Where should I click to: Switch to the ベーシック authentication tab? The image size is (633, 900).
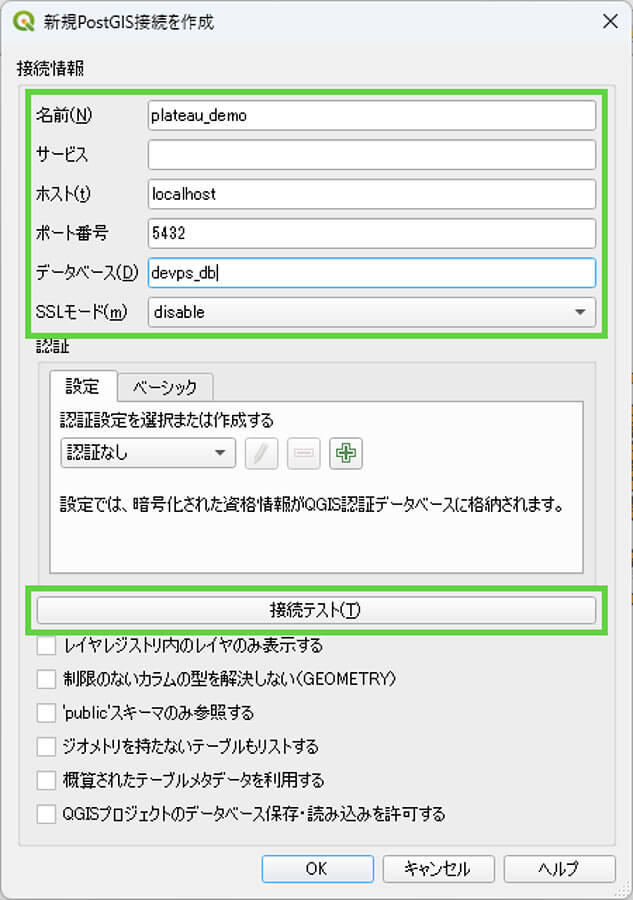165,387
